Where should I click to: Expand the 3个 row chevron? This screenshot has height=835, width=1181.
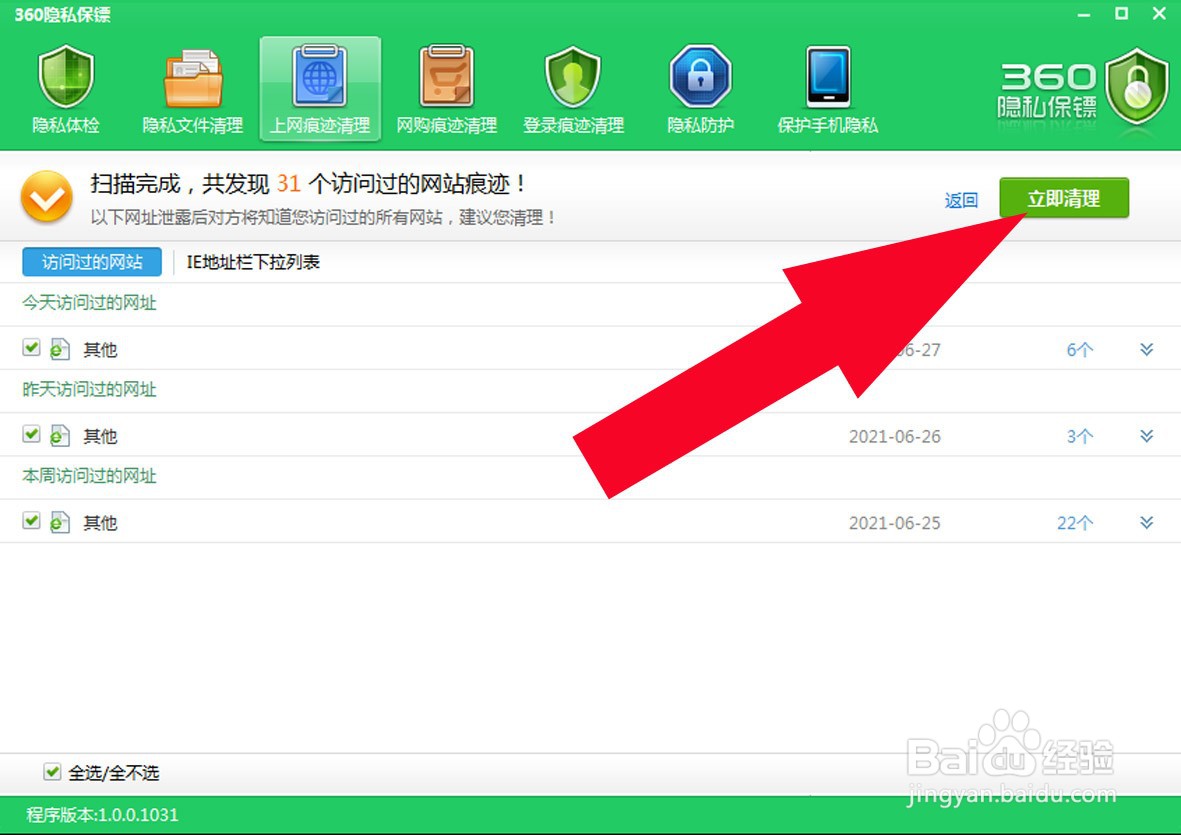pyautogui.click(x=1146, y=436)
